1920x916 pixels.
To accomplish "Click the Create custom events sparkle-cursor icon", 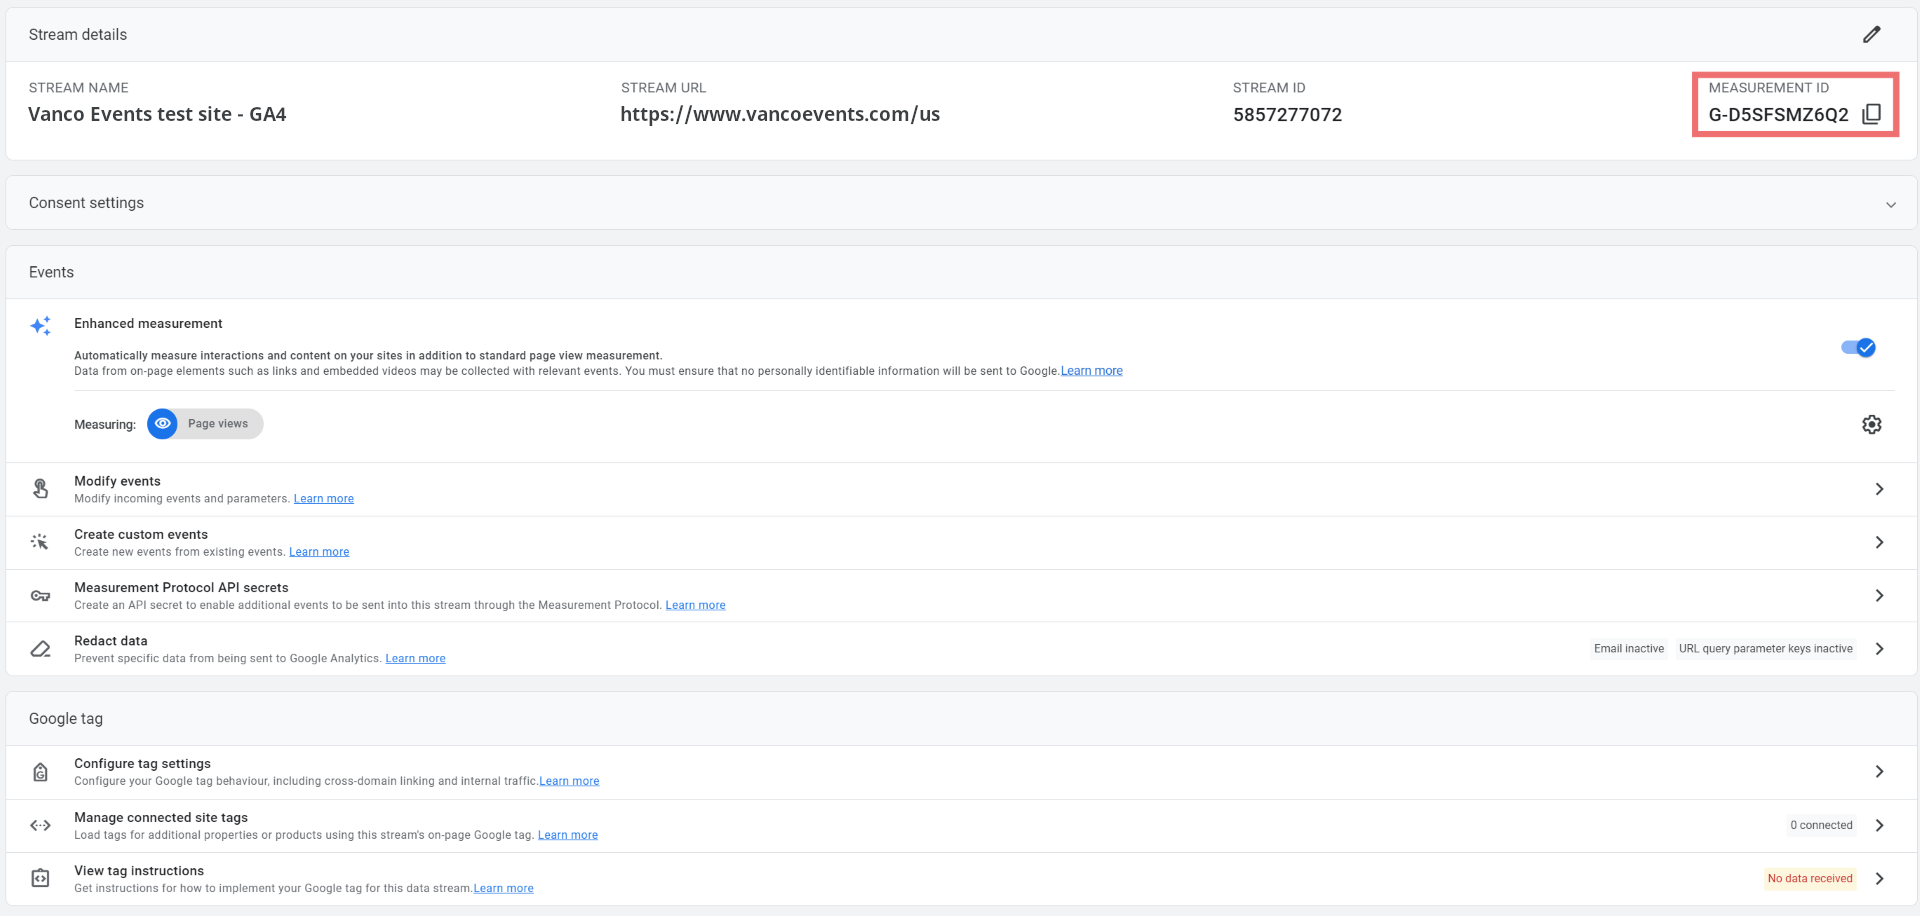I will click(x=40, y=542).
